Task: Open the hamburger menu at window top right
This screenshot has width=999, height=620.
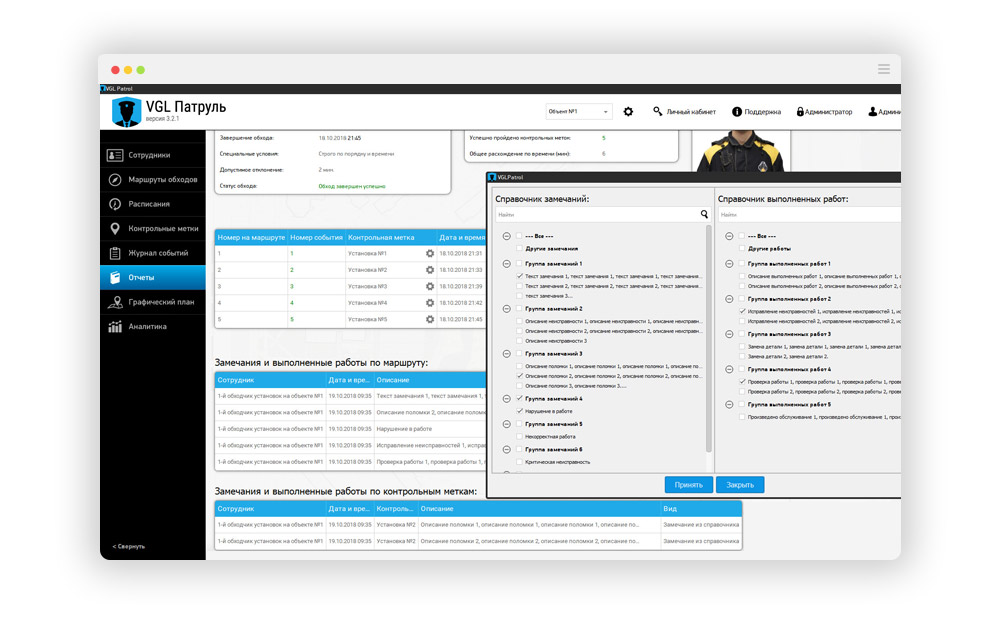Action: coord(884,69)
